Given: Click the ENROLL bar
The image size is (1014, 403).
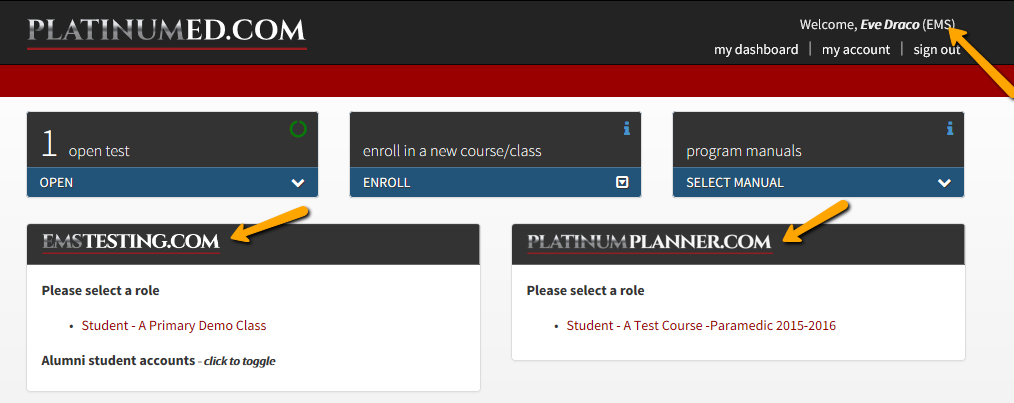Looking at the screenshot, I should click(495, 182).
